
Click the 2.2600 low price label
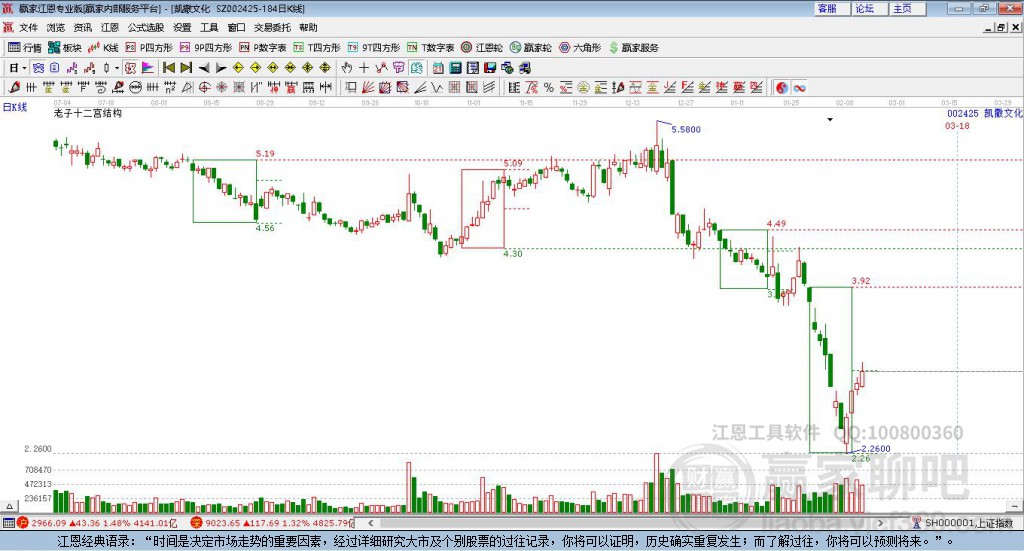(876, 449)
